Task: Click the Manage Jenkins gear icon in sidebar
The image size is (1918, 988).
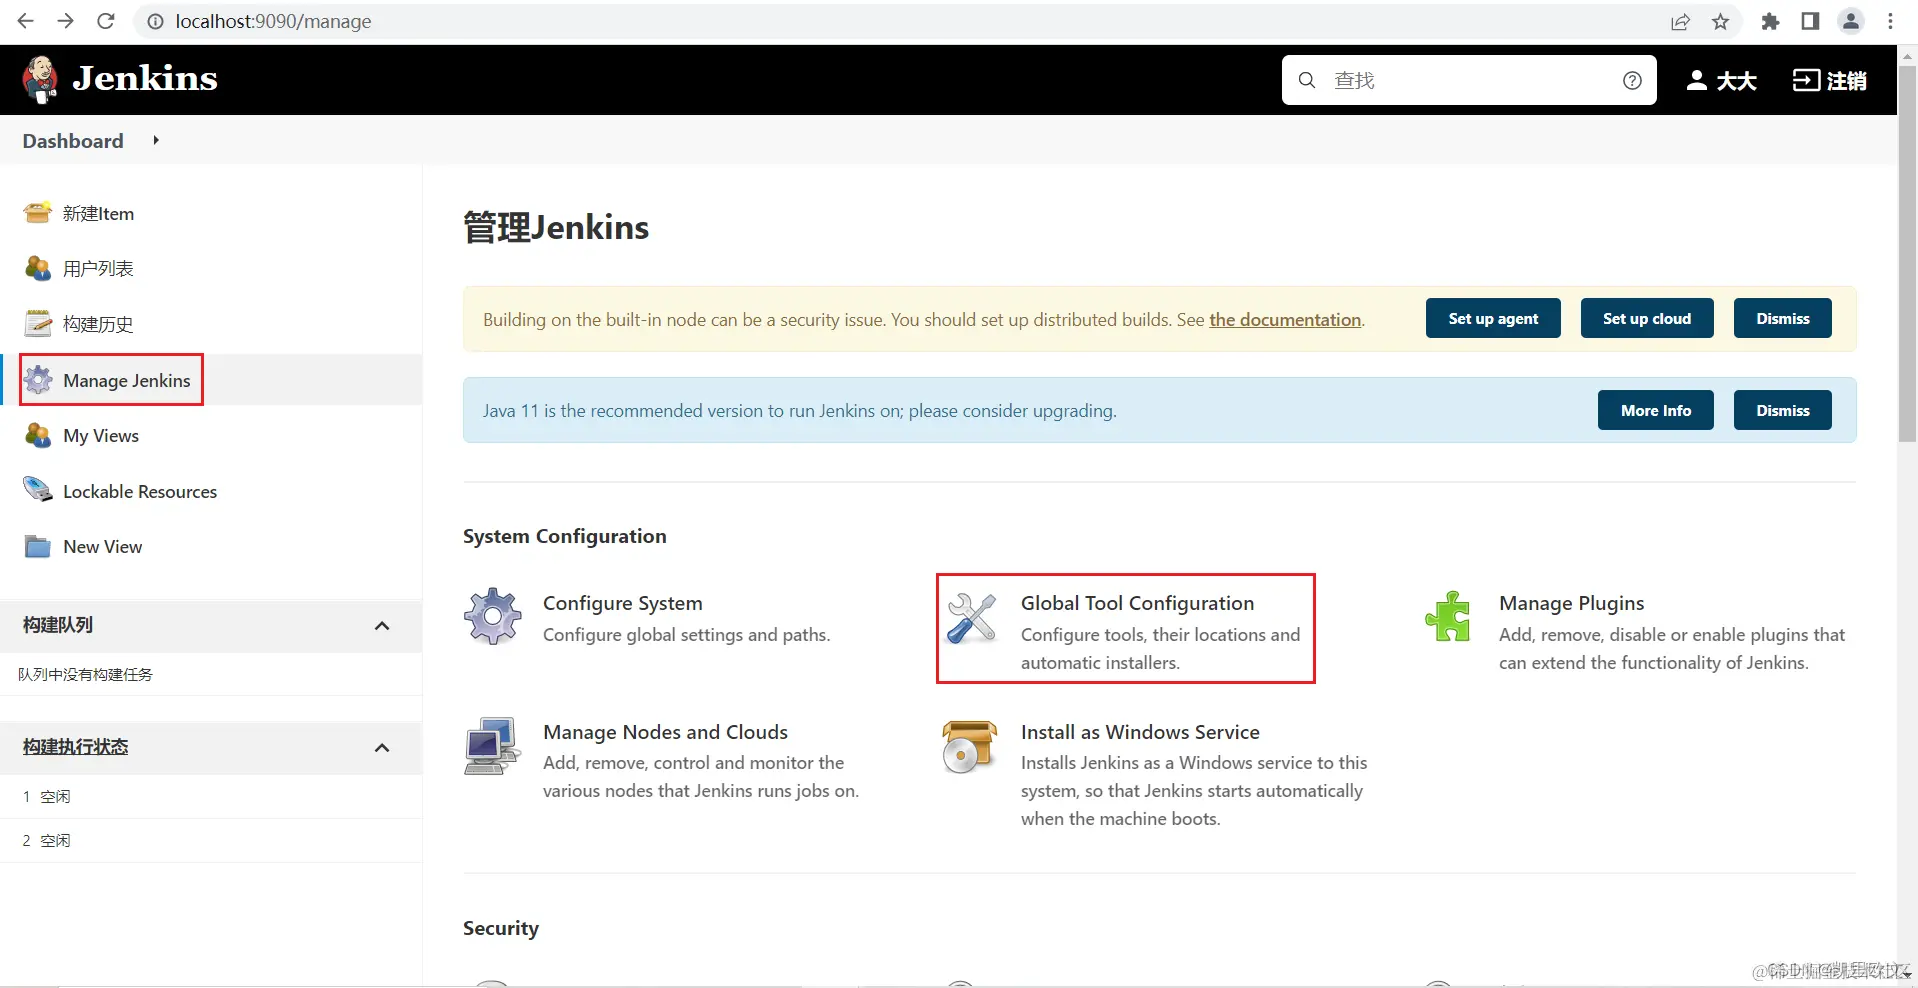Action: 38,380
